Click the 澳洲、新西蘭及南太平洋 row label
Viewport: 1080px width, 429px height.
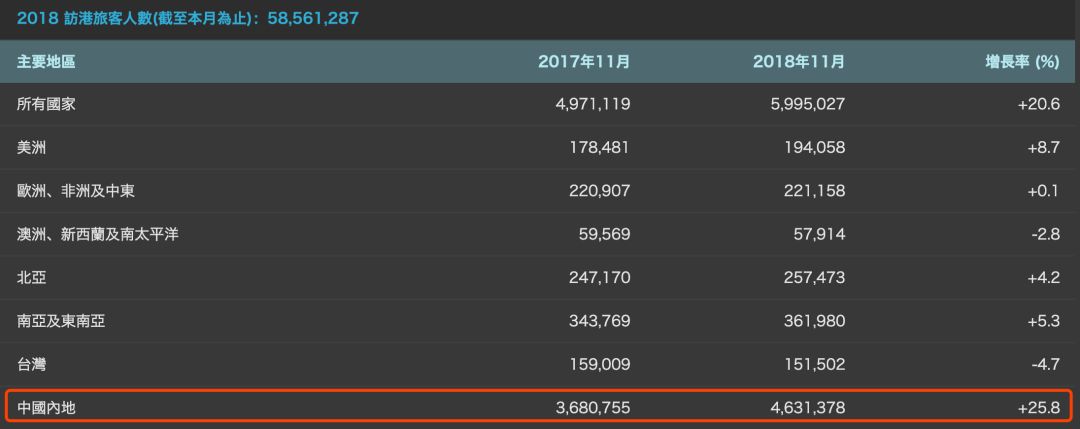tap(98, 234)
